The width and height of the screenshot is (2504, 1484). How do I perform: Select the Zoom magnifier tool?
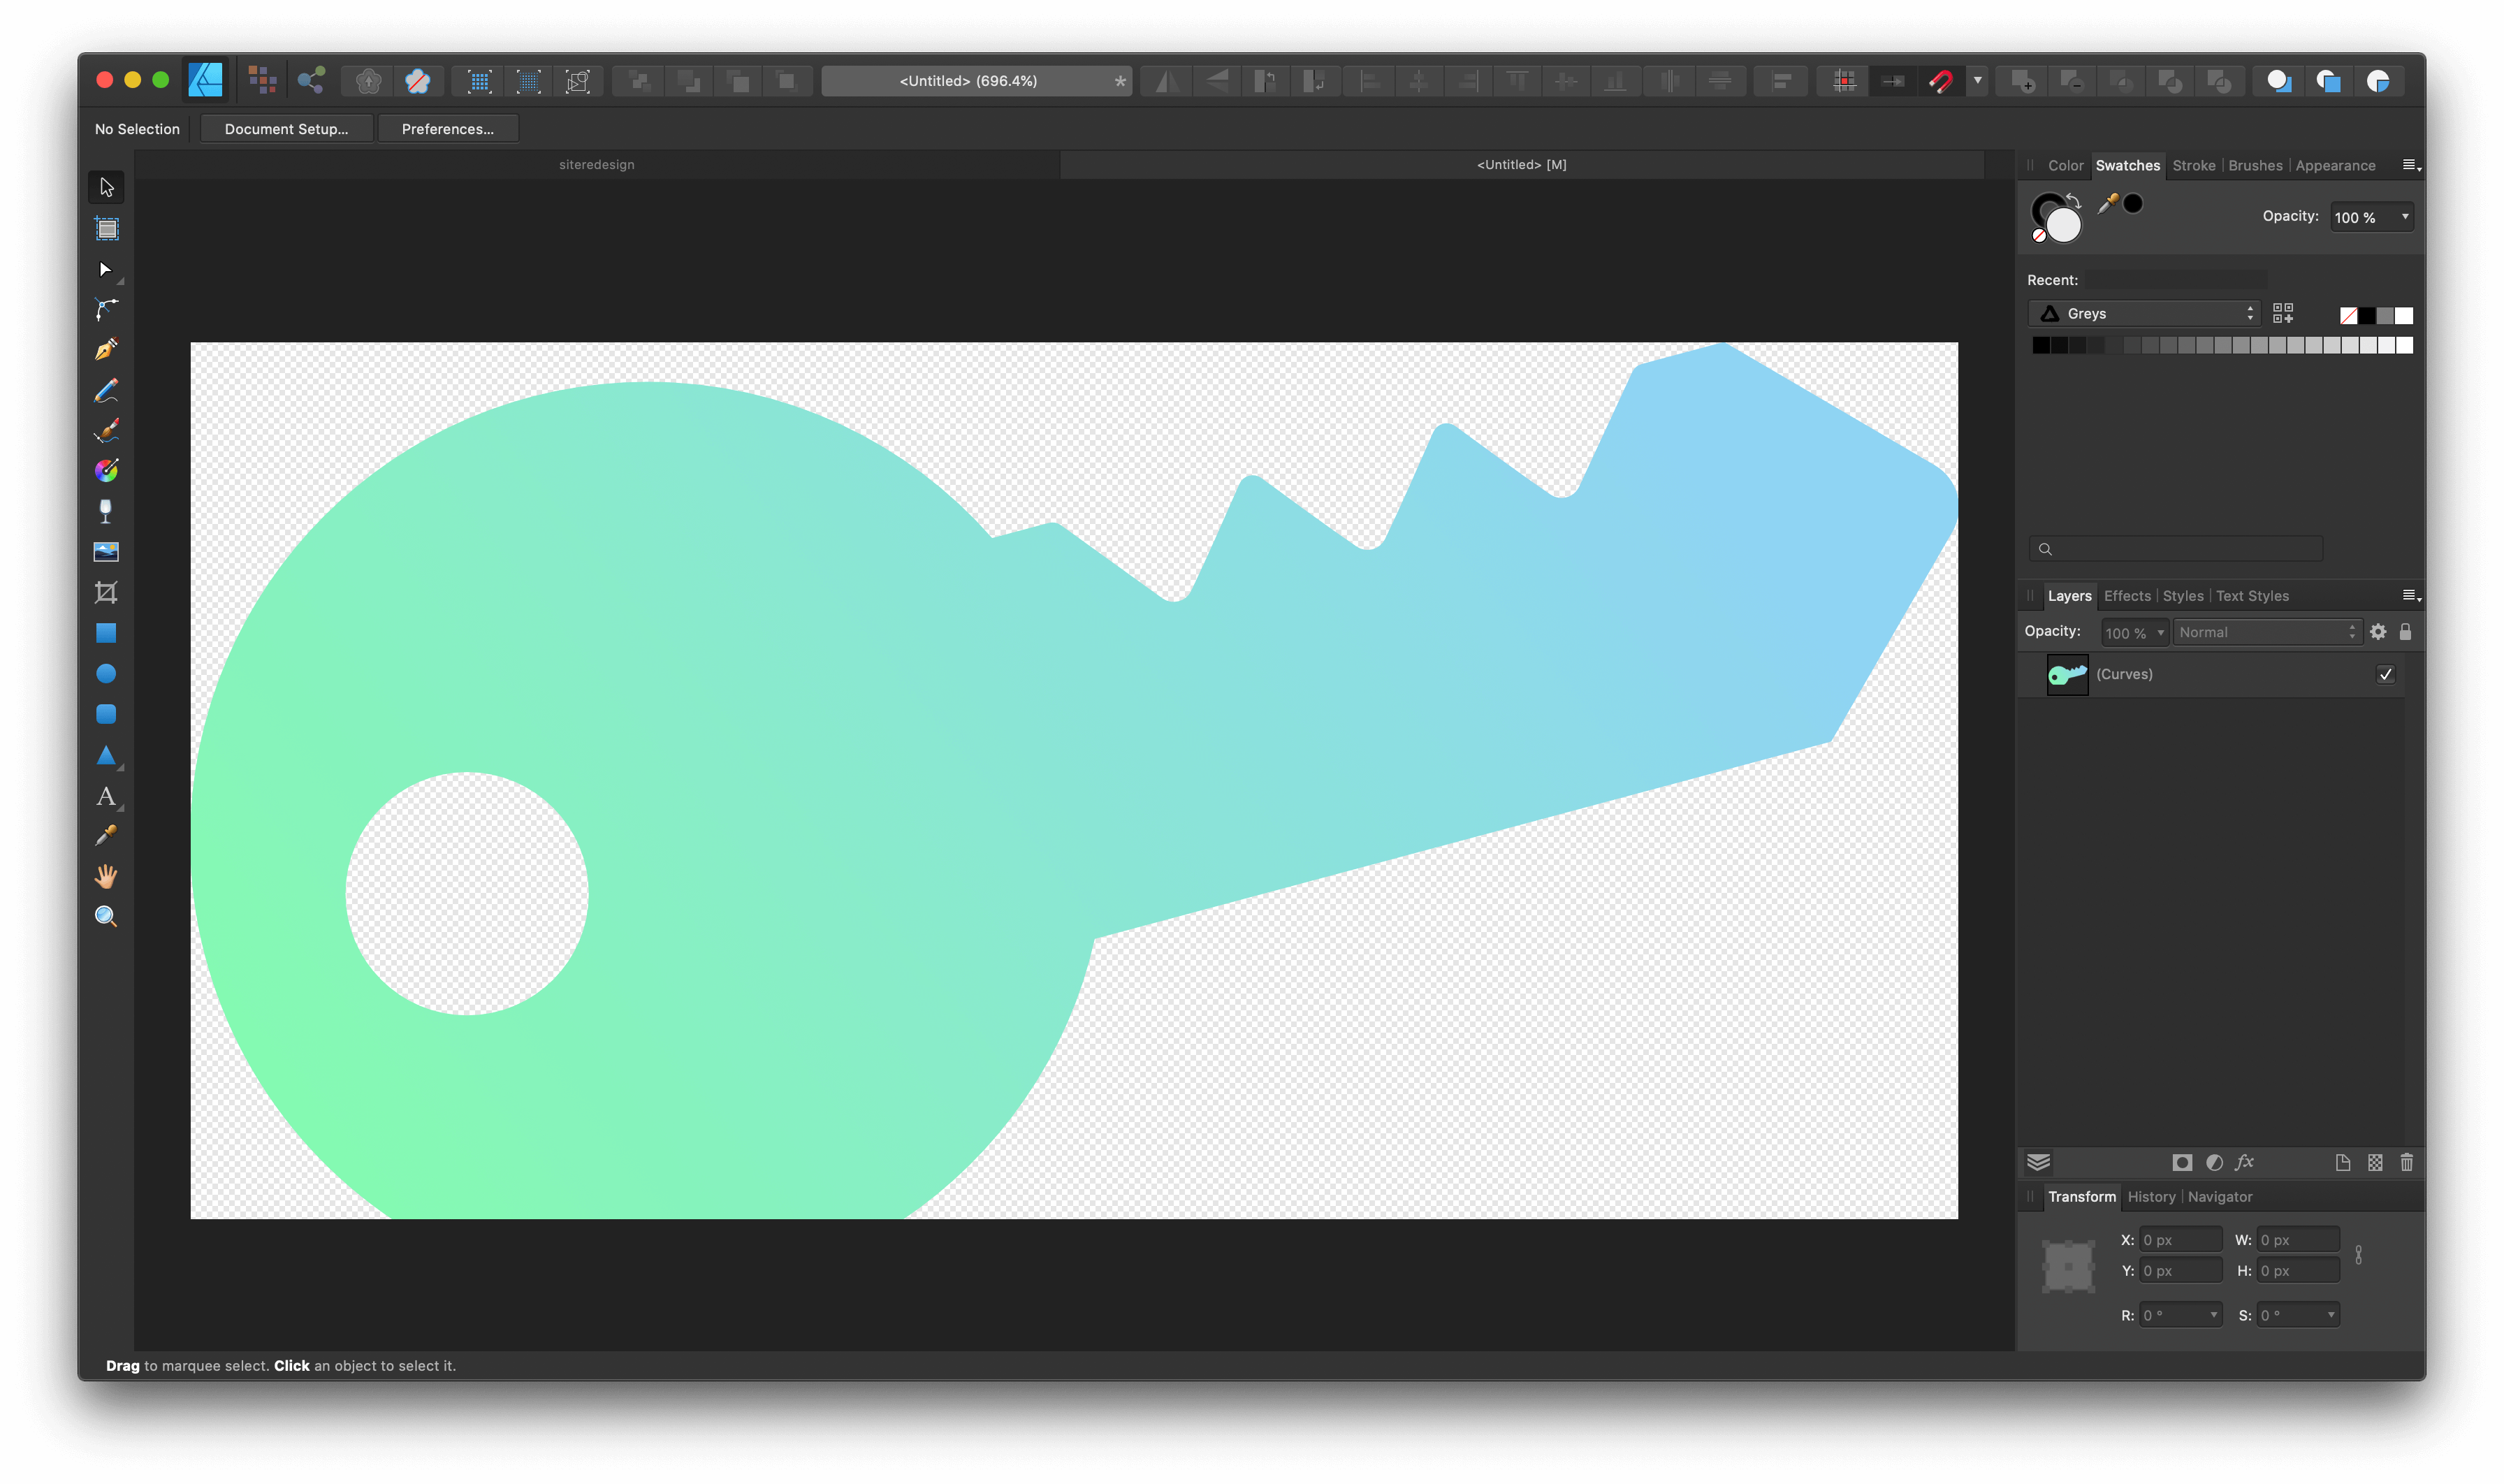[x=106, y=916]
